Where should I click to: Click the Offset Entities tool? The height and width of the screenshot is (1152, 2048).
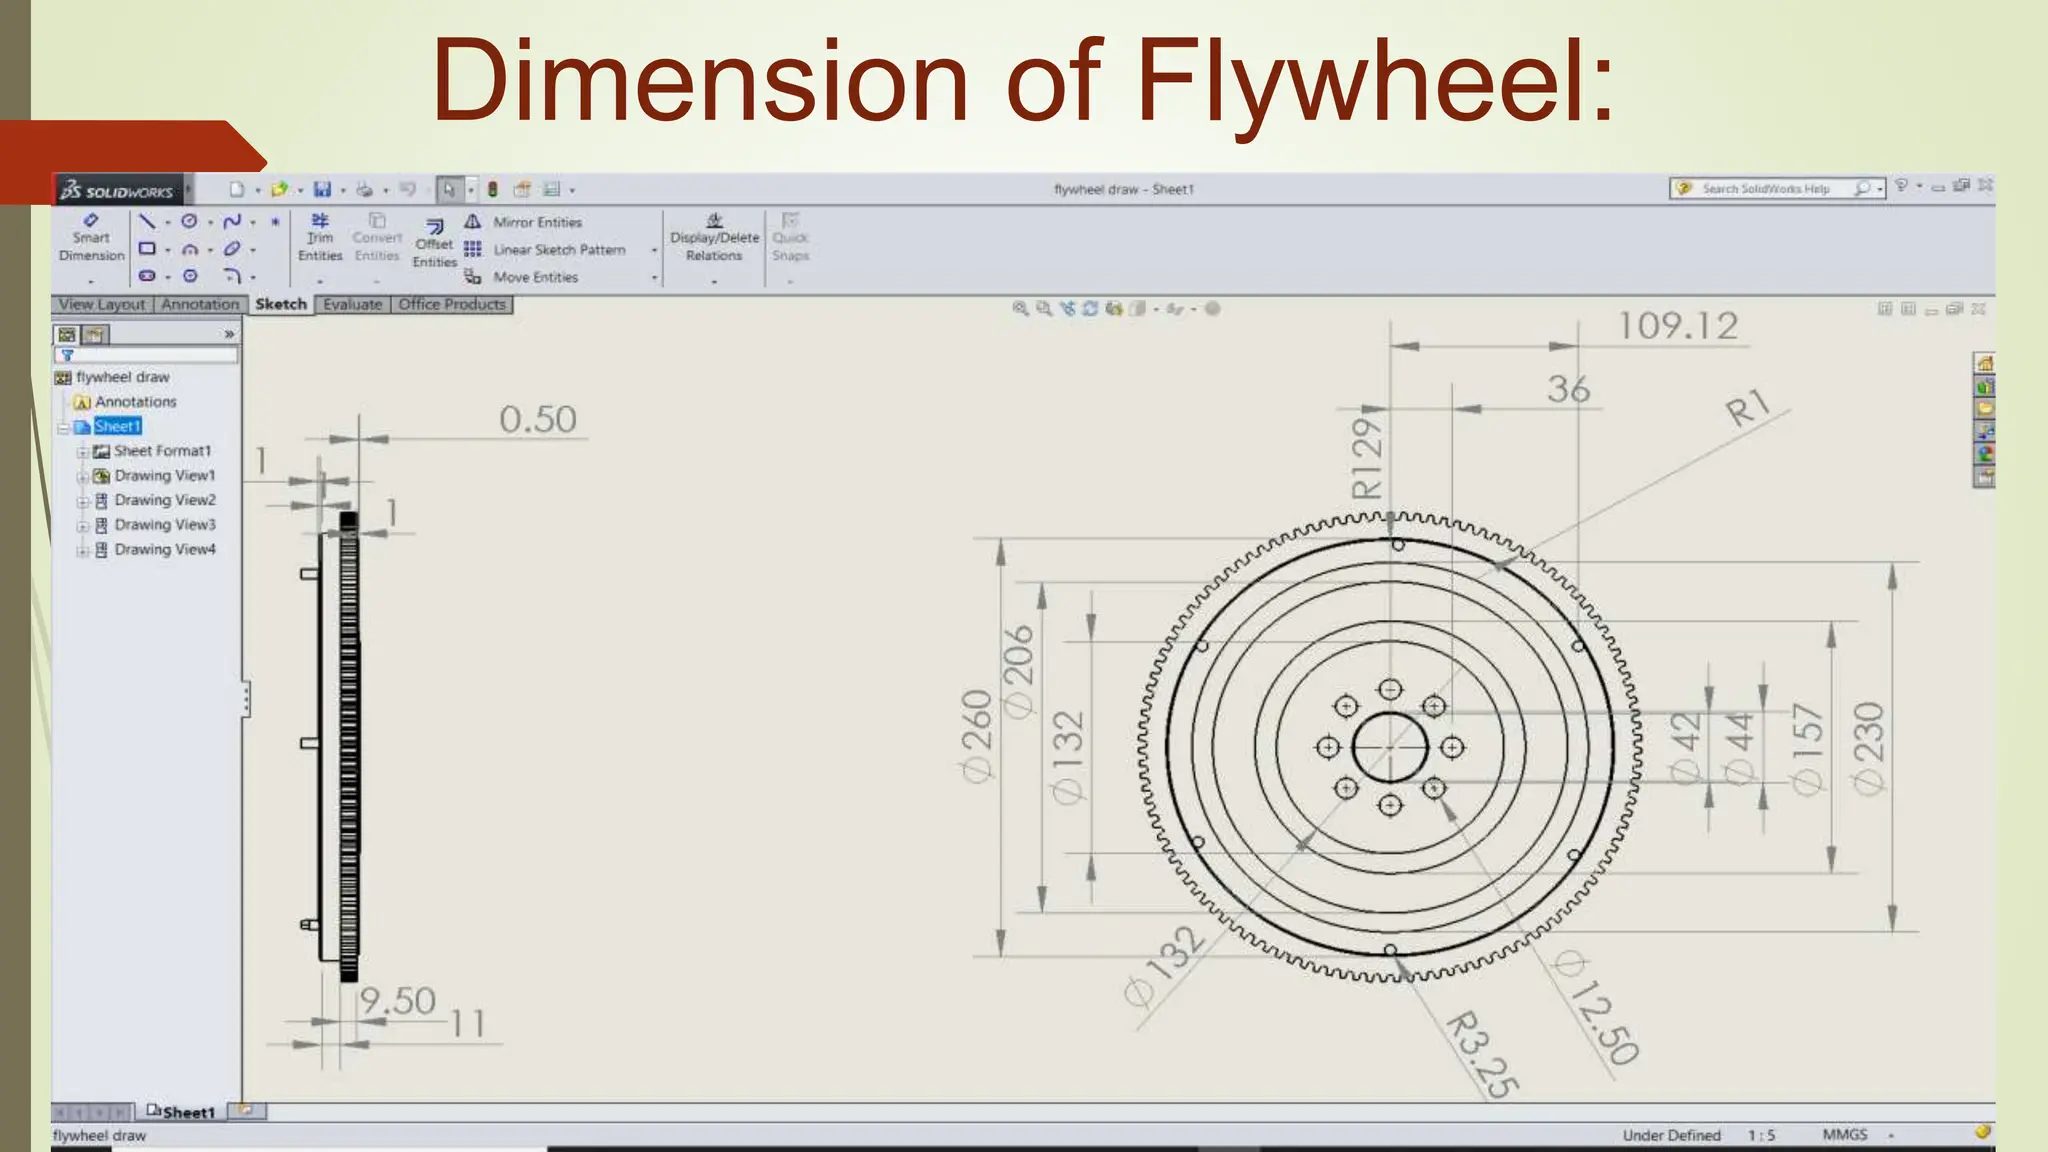(x=434, y=244)
